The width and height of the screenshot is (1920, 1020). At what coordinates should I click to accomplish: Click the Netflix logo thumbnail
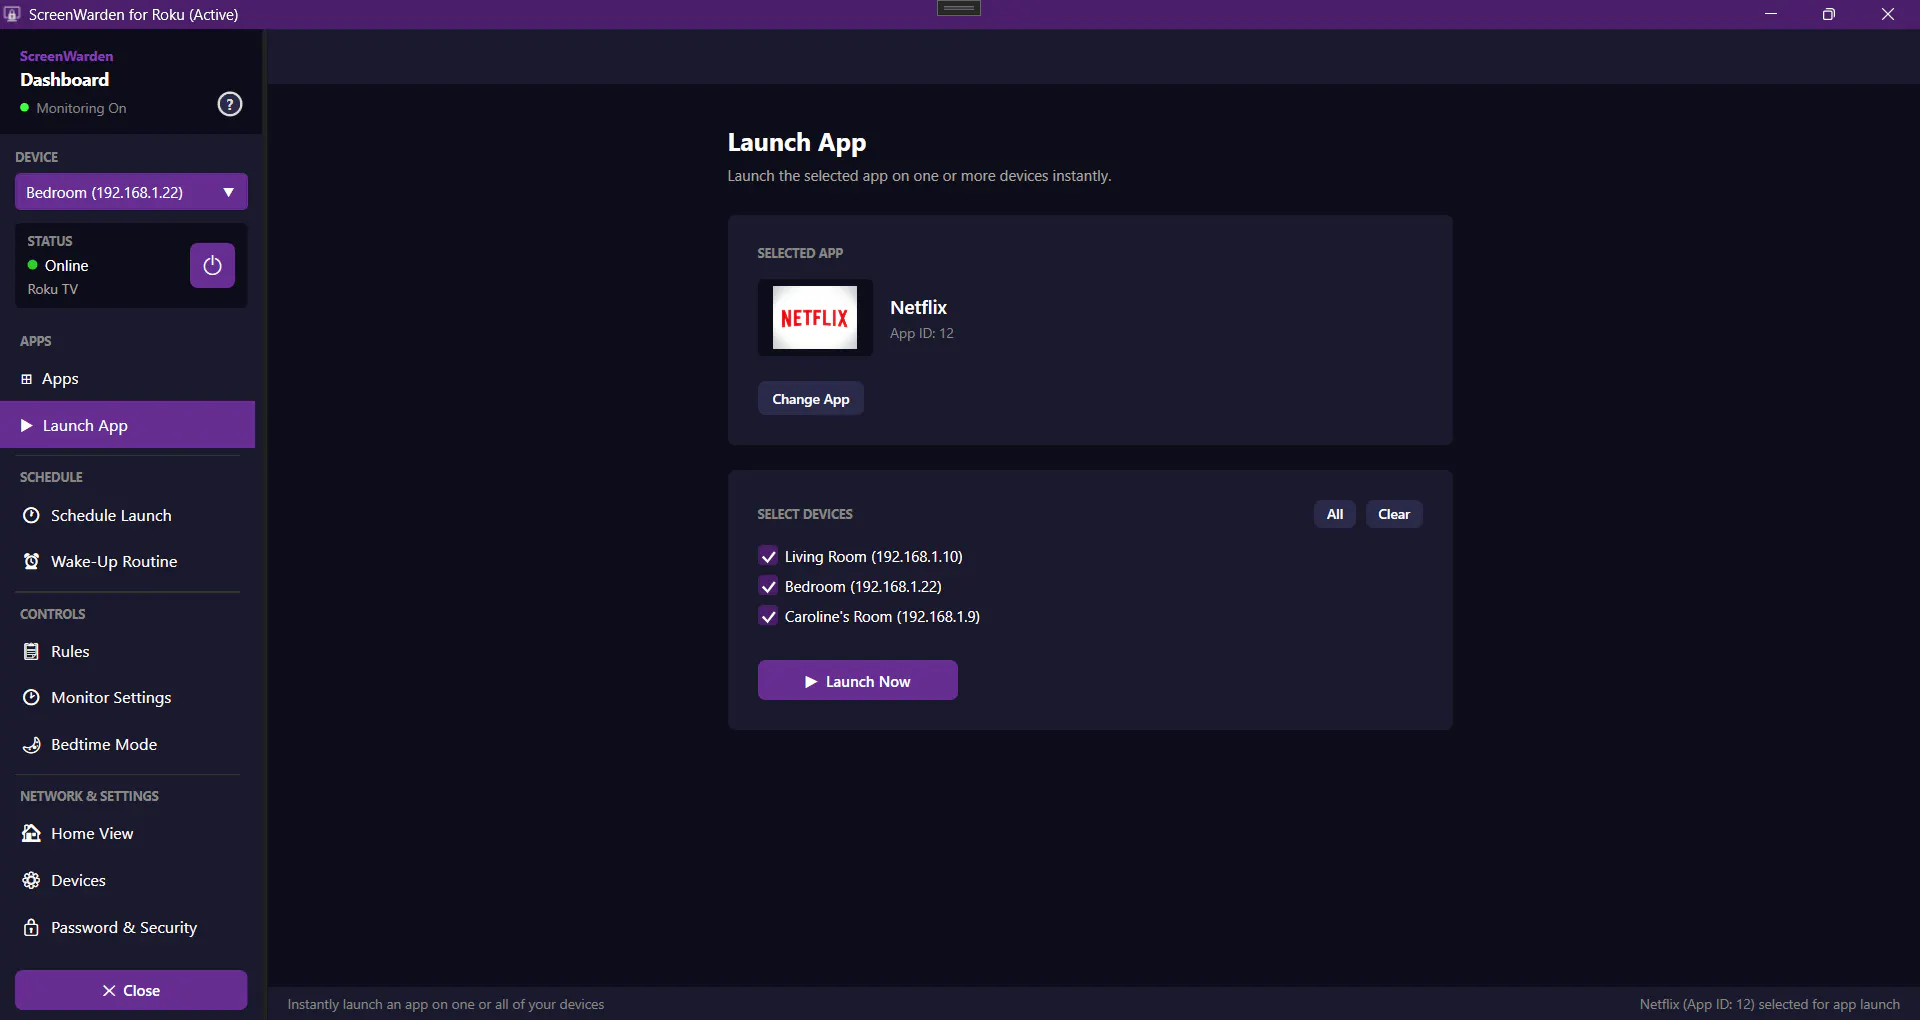point(815,317)
